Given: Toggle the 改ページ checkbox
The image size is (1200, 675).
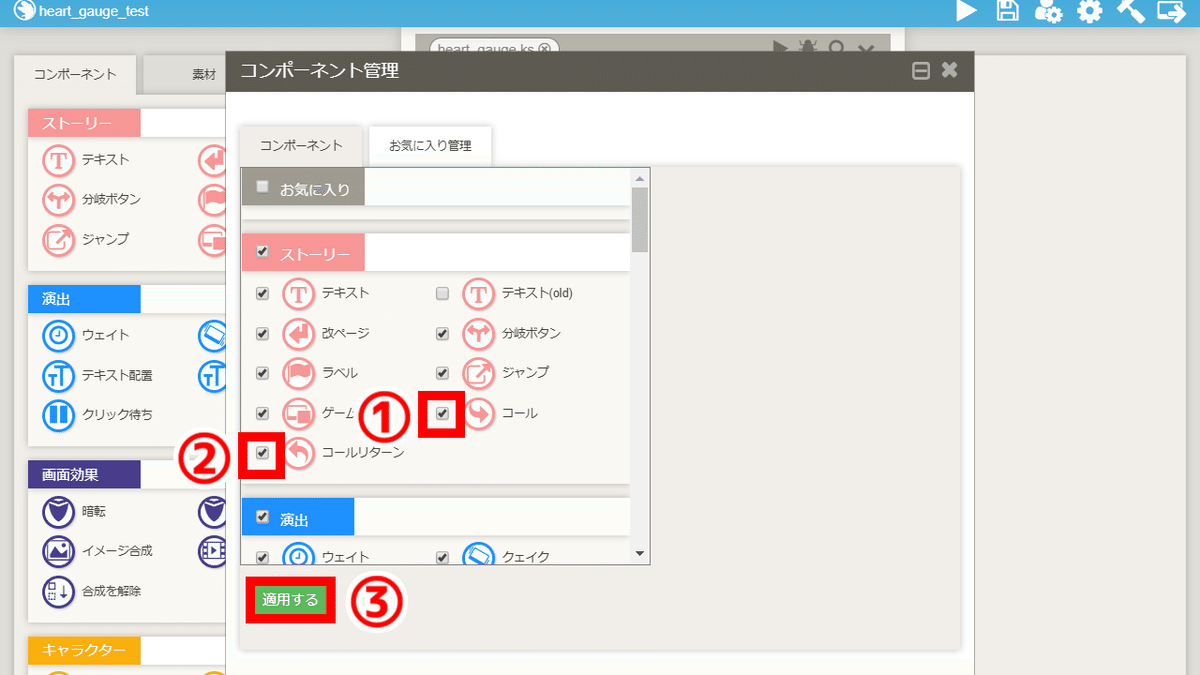Looking at the screenshot, I should coord(262,334).
